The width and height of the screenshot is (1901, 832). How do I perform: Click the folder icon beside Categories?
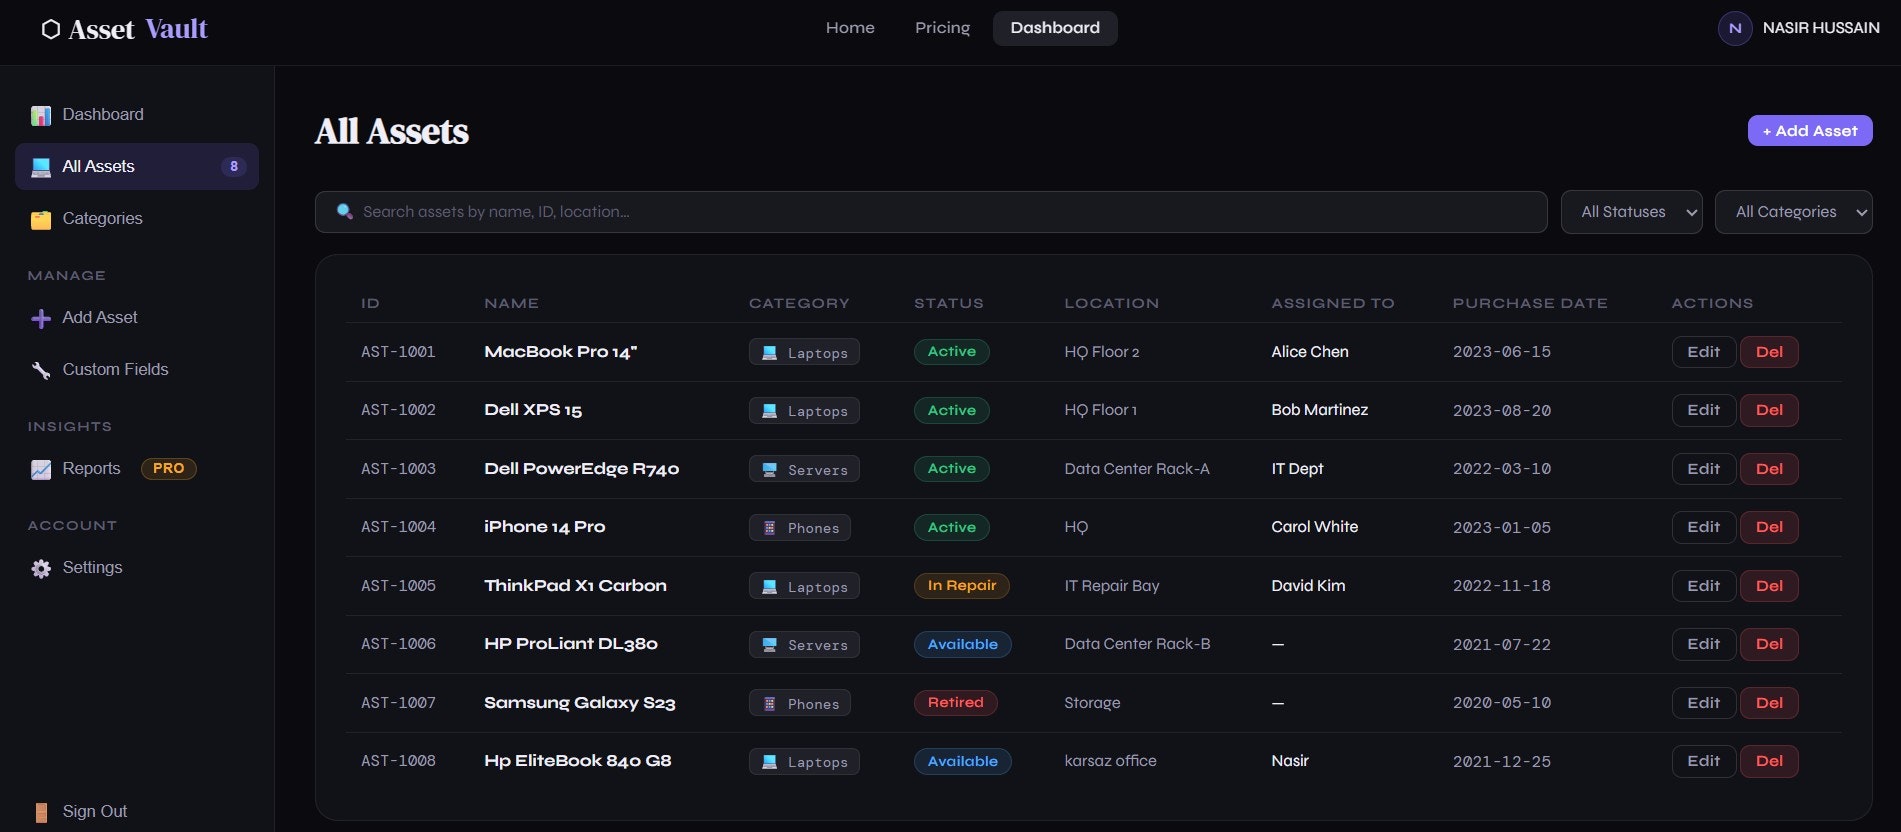pyautogui.click(x=41, y=219)
